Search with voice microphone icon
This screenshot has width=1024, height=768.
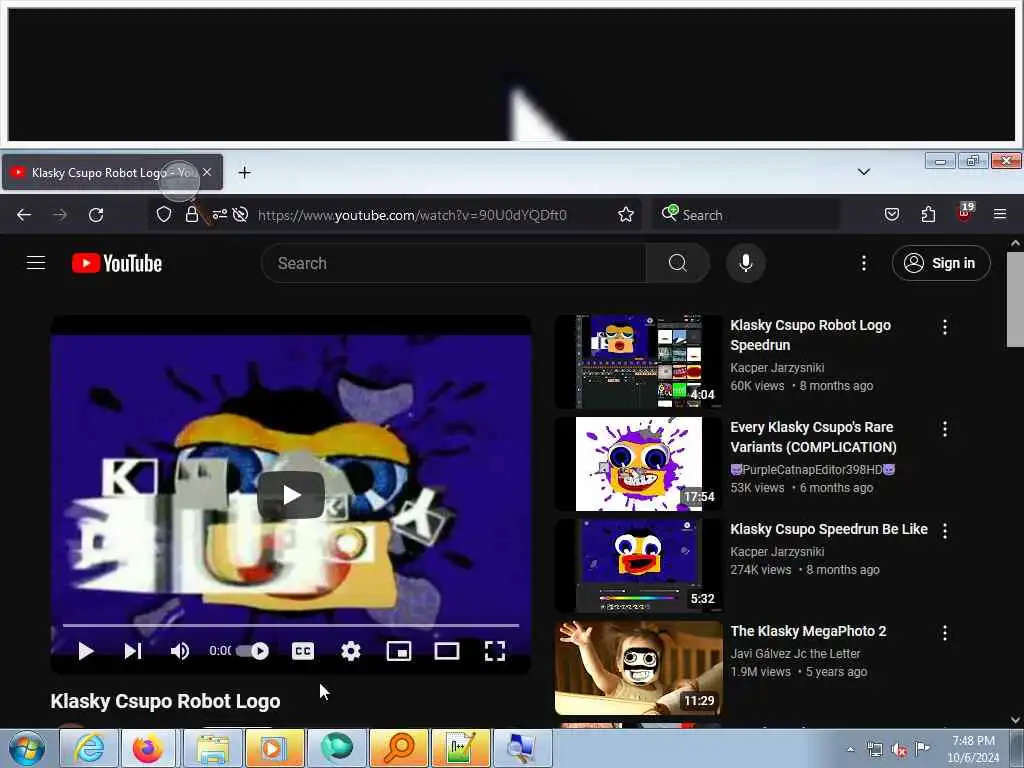point(746,263)
